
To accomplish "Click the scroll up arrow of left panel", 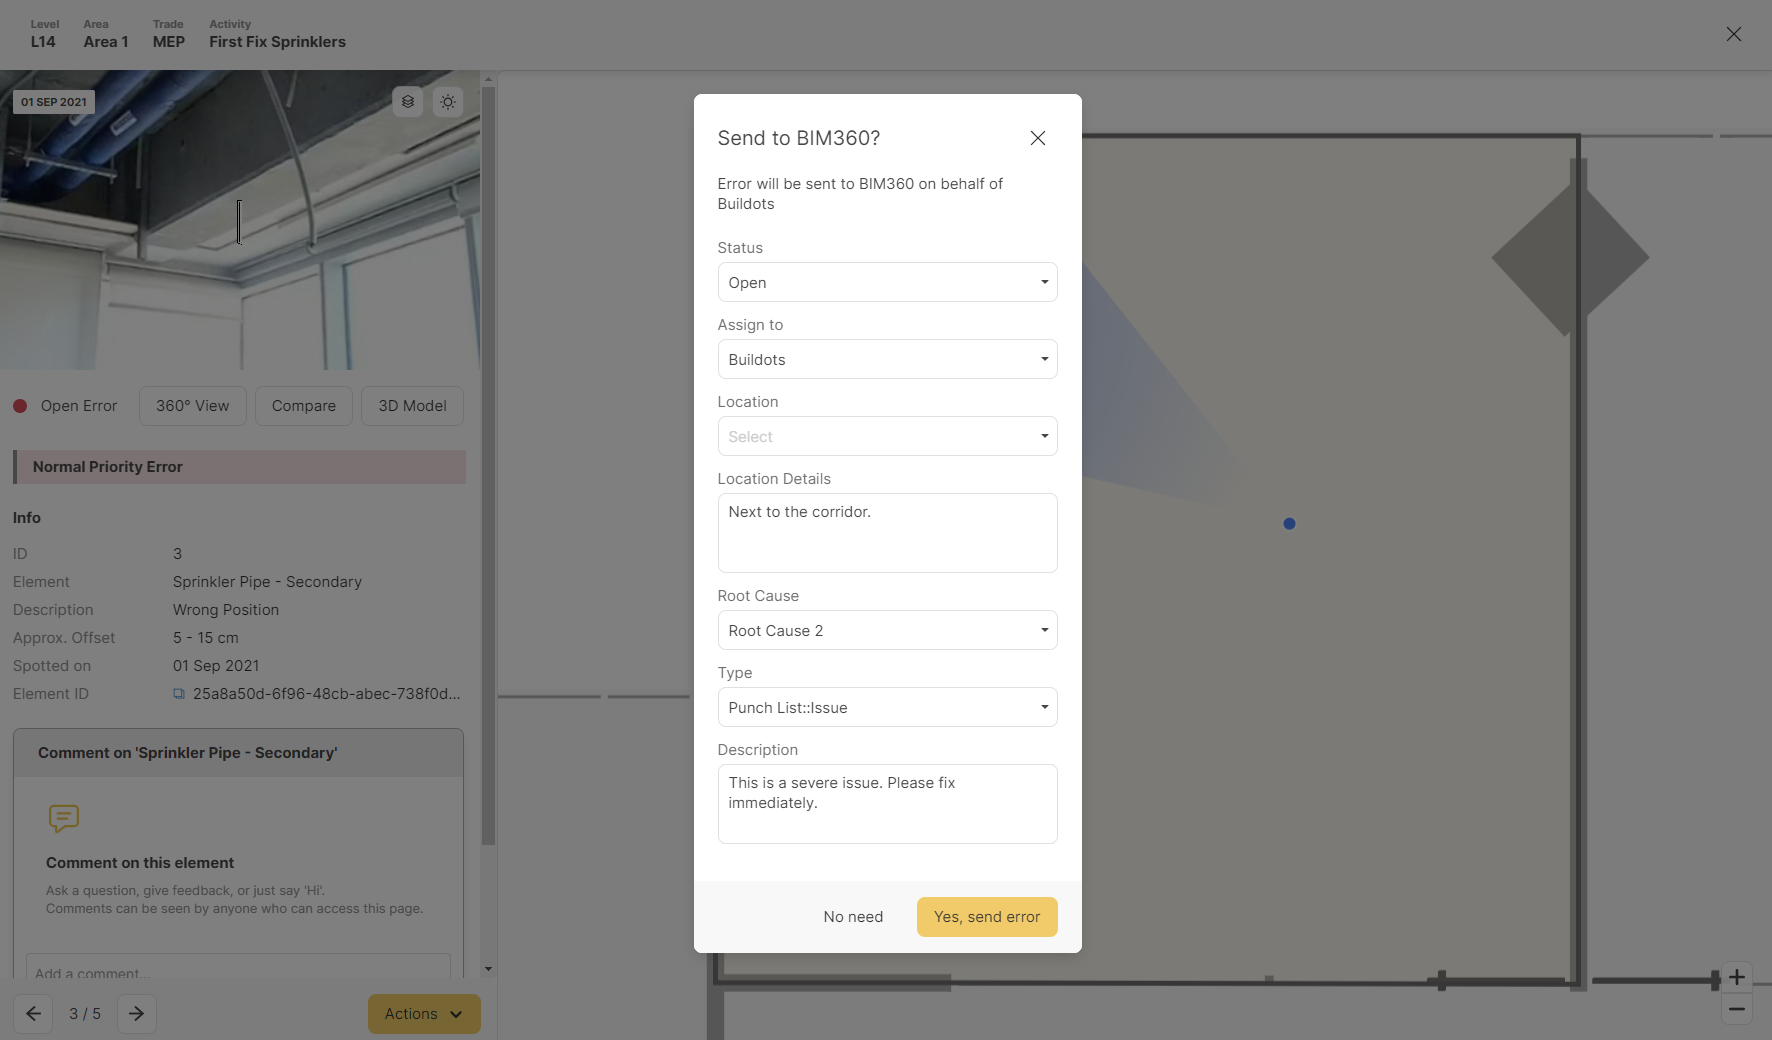I will point(488,78).
